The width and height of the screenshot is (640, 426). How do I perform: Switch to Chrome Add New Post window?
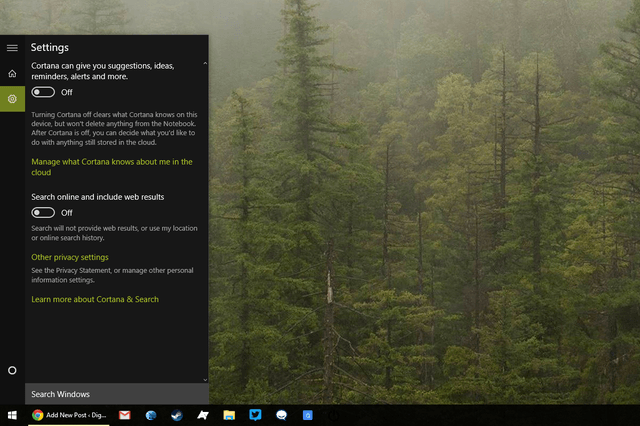(69, 415)
